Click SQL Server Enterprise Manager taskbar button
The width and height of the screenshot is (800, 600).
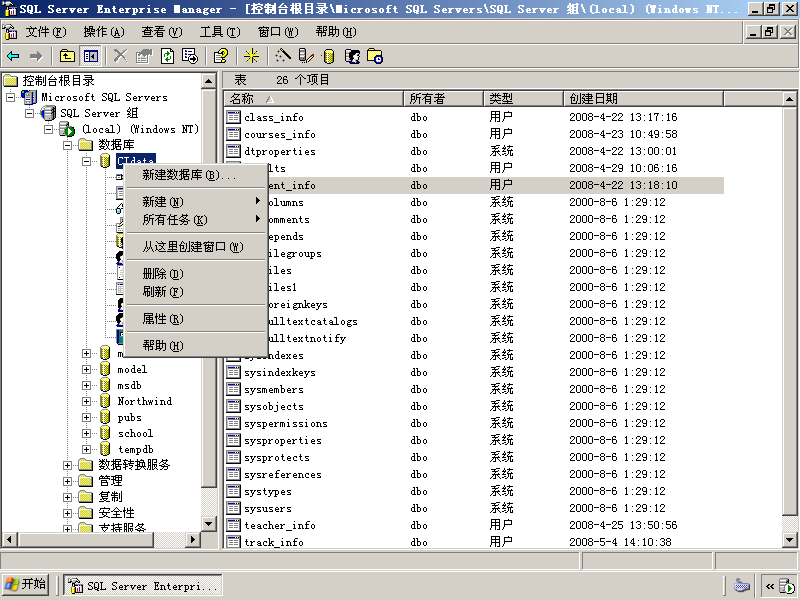(x=143, y=586)
